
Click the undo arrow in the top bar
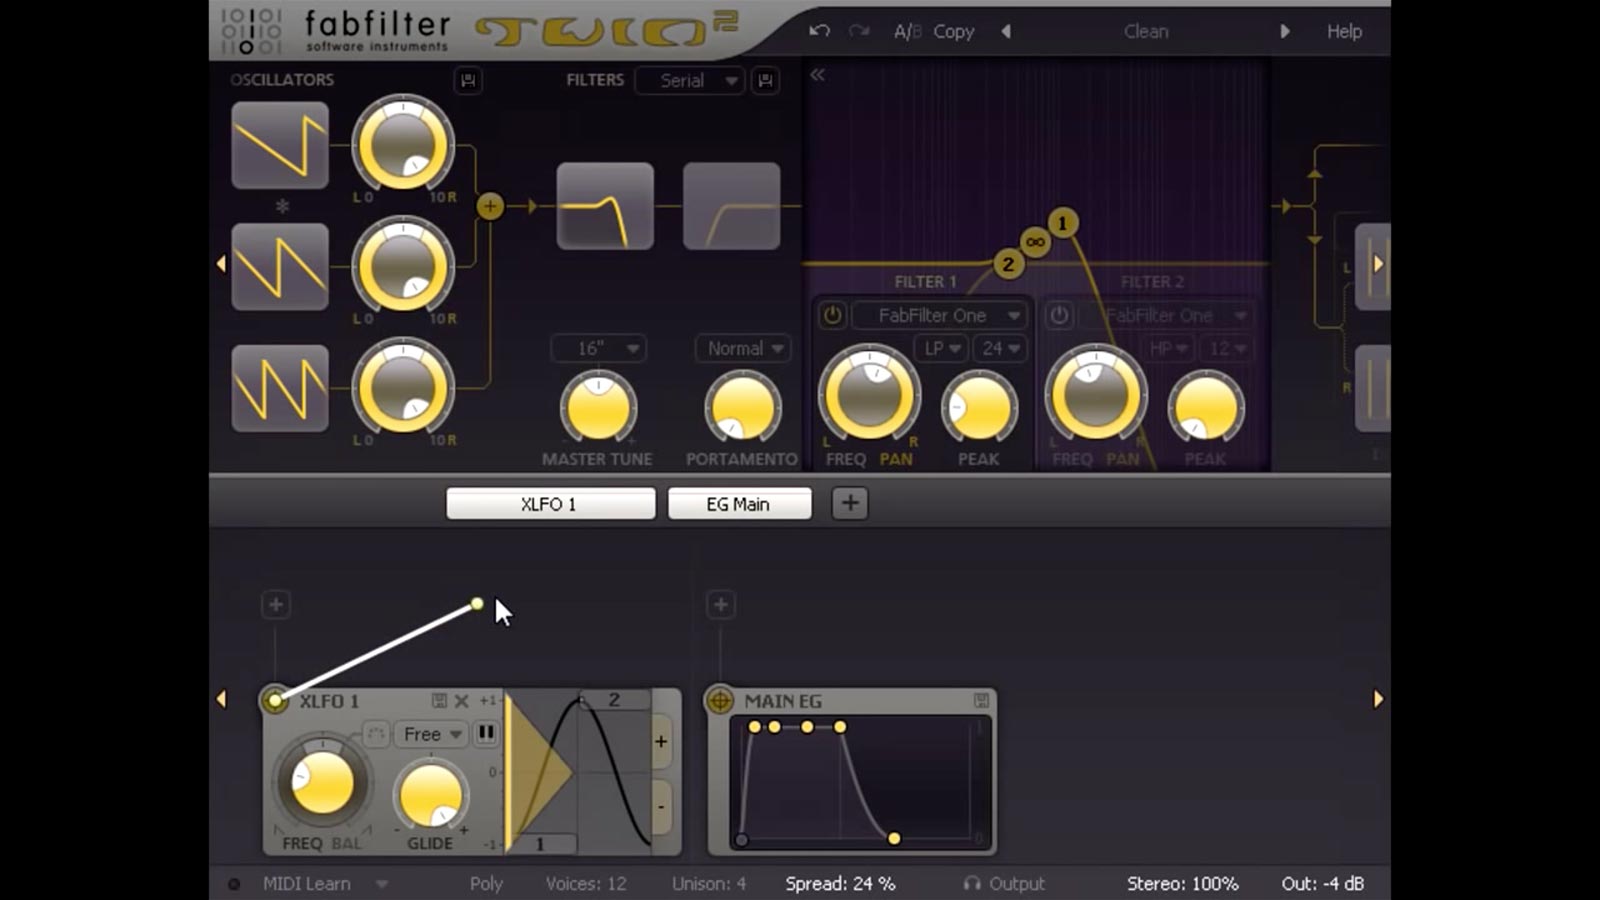tap(818, 31)
